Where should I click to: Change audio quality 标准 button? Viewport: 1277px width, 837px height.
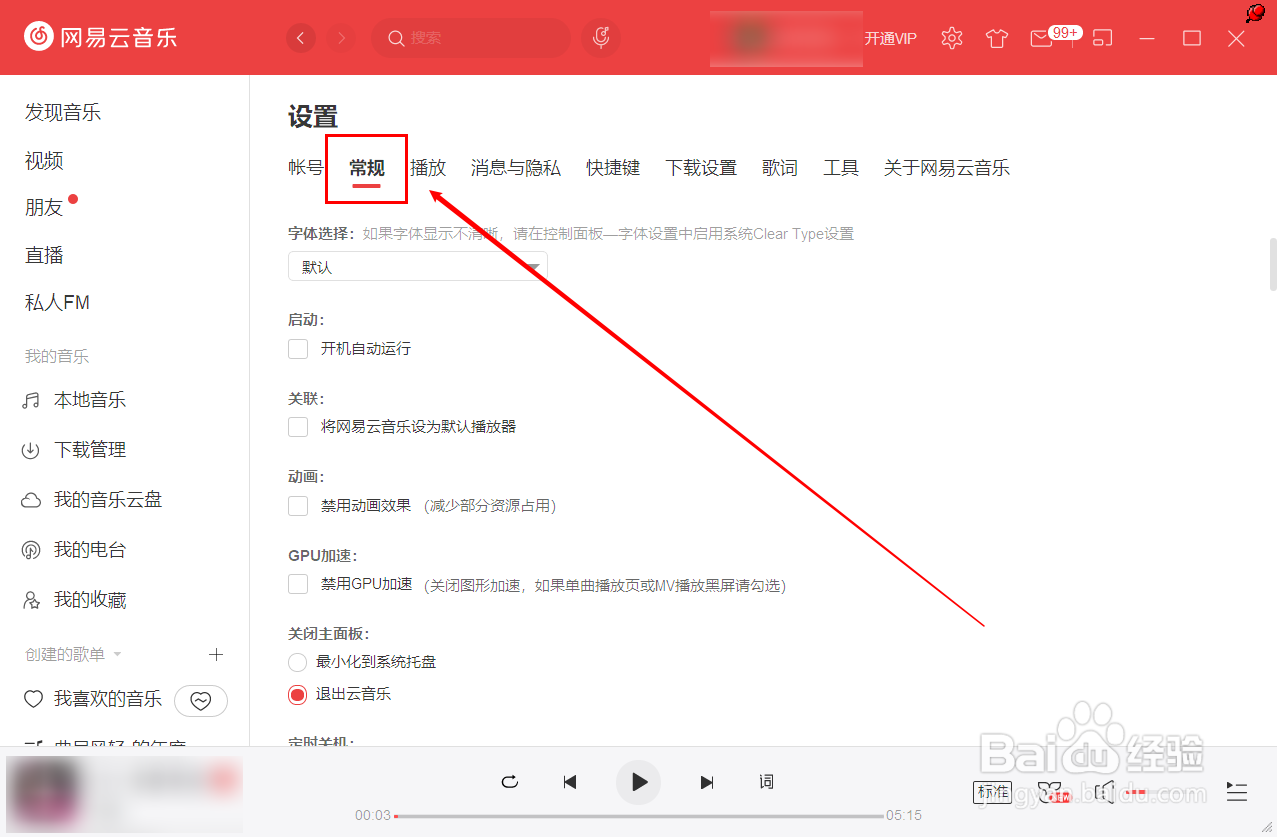(x=993, y=792)
